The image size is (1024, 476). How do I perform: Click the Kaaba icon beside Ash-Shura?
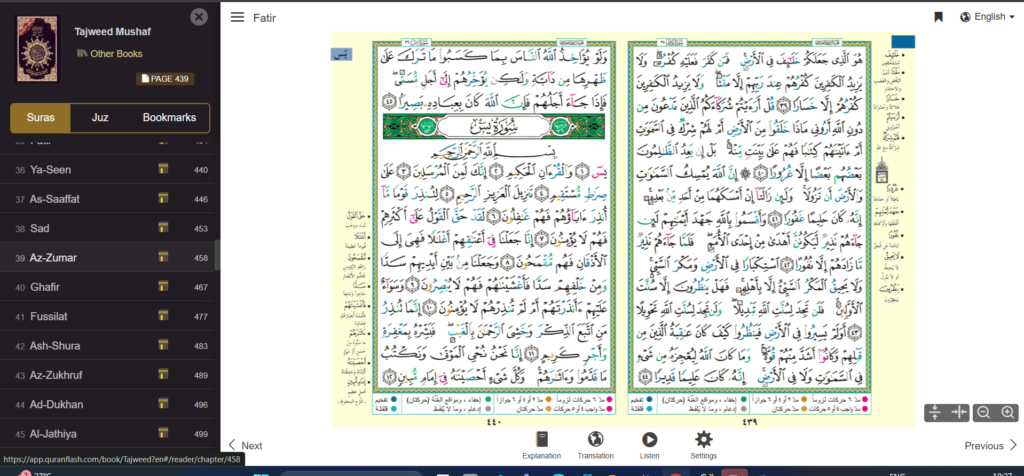click(x=163, y=346)
